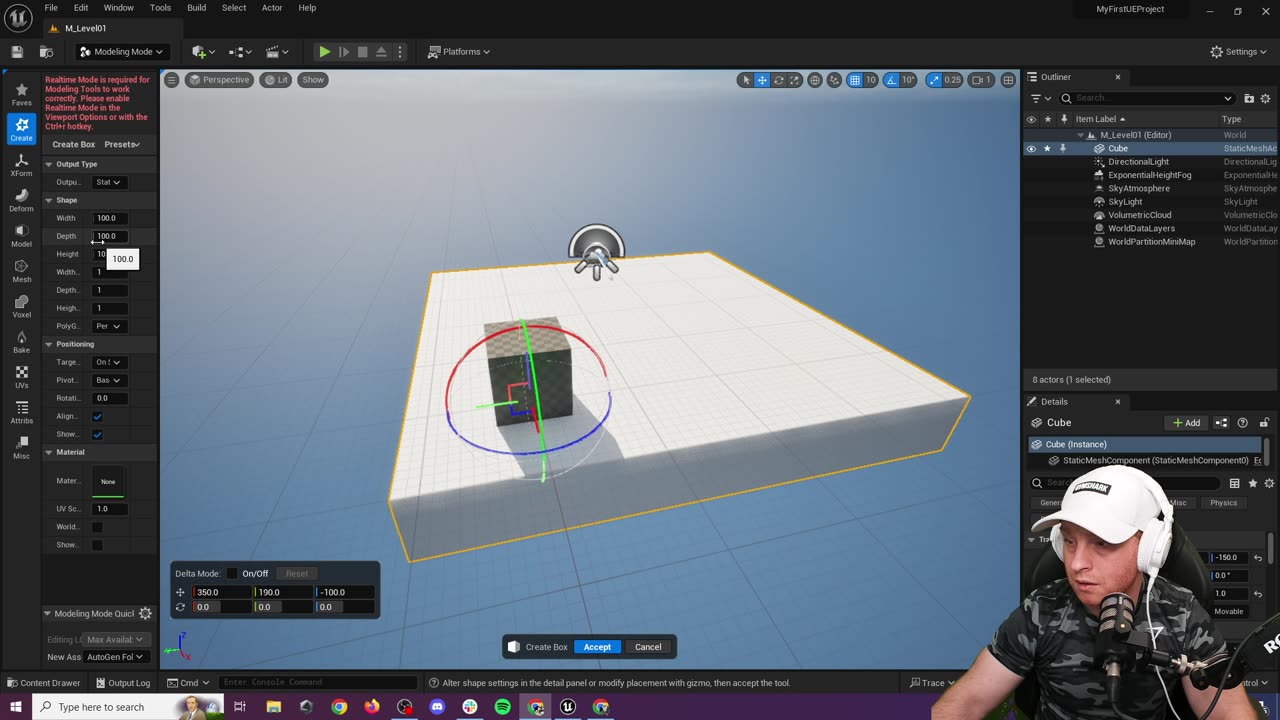Open the Content Drawer
Image resolution: width=1280 pixels, height=720 pixels.
pos(44,683)
